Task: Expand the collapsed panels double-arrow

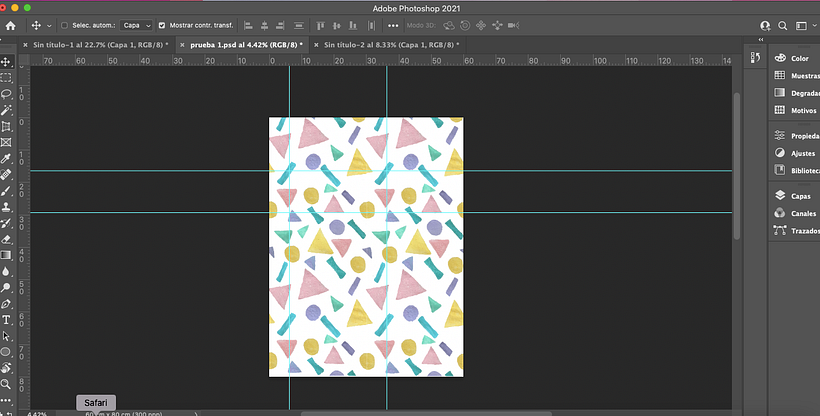Action: click(x=761, y=40)
